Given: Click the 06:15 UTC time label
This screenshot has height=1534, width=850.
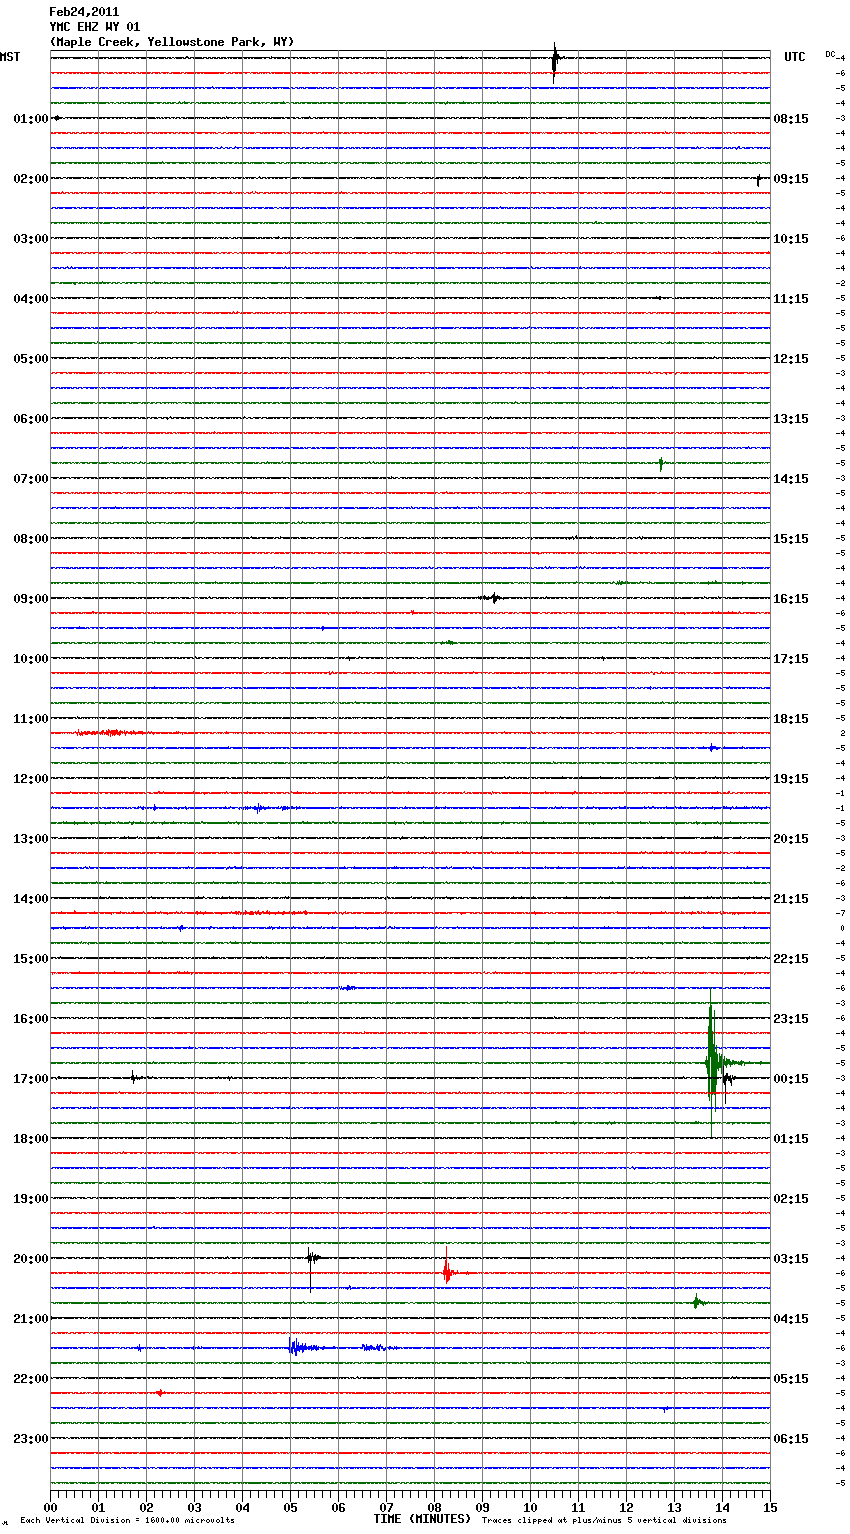Looking at the screenshot, I should pos(791,1439).
